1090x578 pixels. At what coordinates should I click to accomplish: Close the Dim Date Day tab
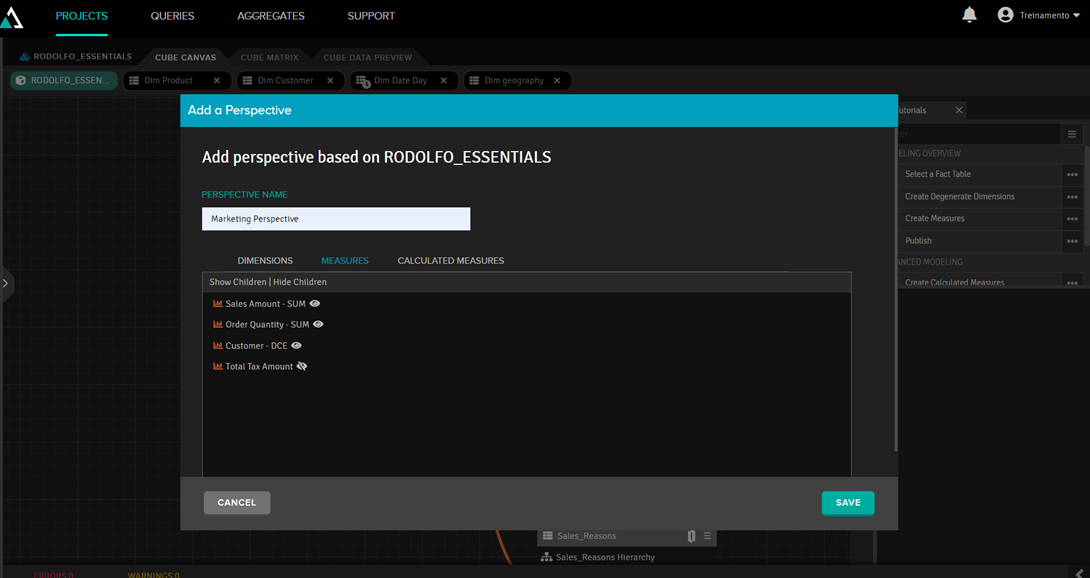tap(444, 81)
